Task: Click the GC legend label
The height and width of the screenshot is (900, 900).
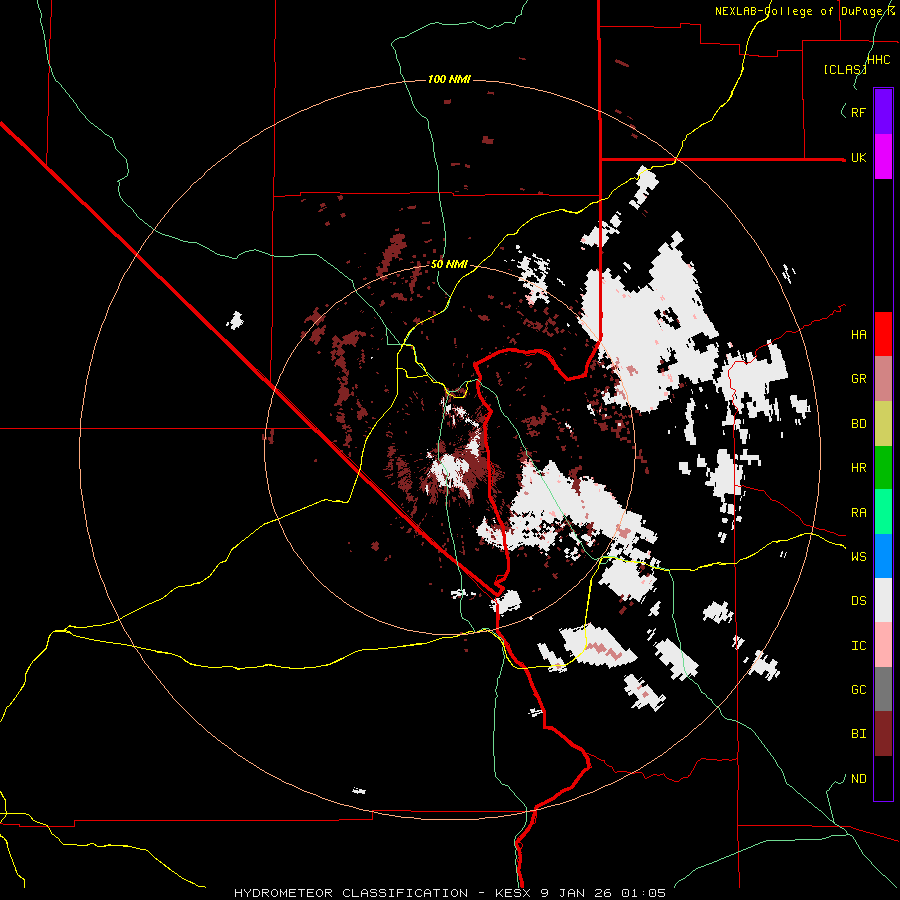Action: click(x=858, y=690)
